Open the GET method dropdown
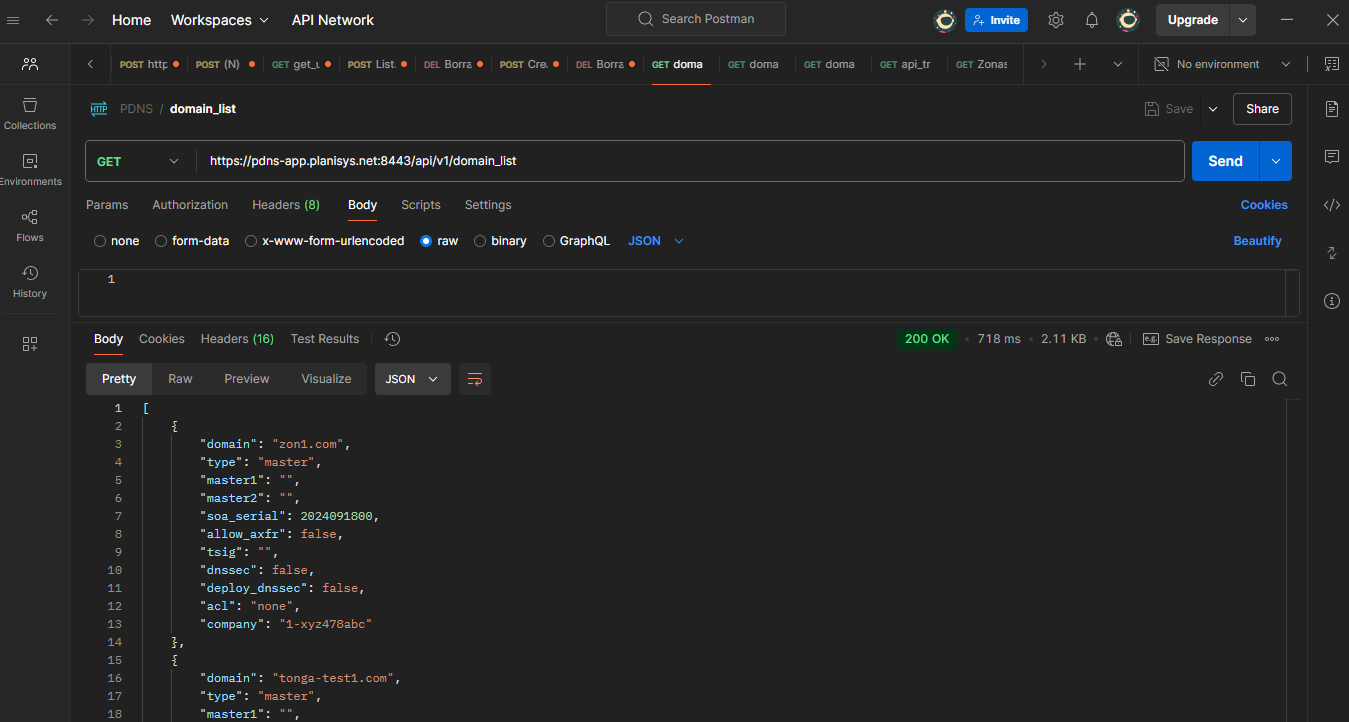The width and height of the screenshot is (1349, 722). 139,161
